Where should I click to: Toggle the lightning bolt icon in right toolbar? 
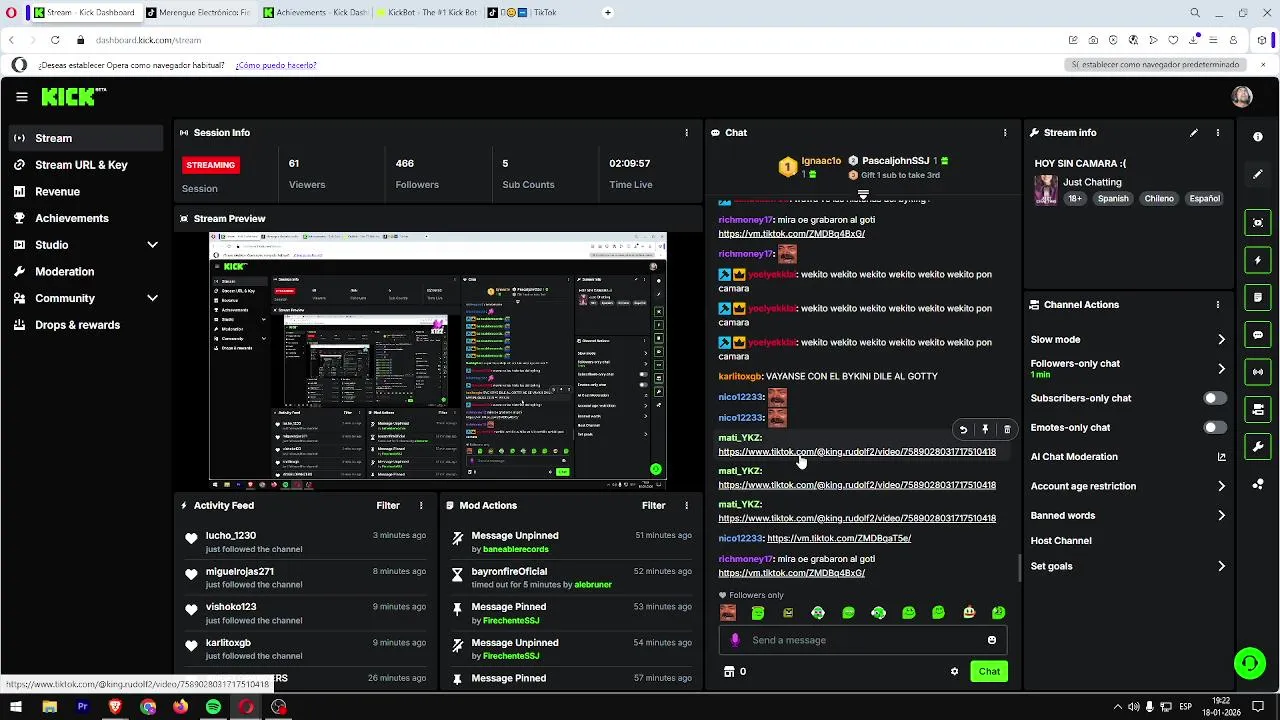click(x=1258, y=260)
